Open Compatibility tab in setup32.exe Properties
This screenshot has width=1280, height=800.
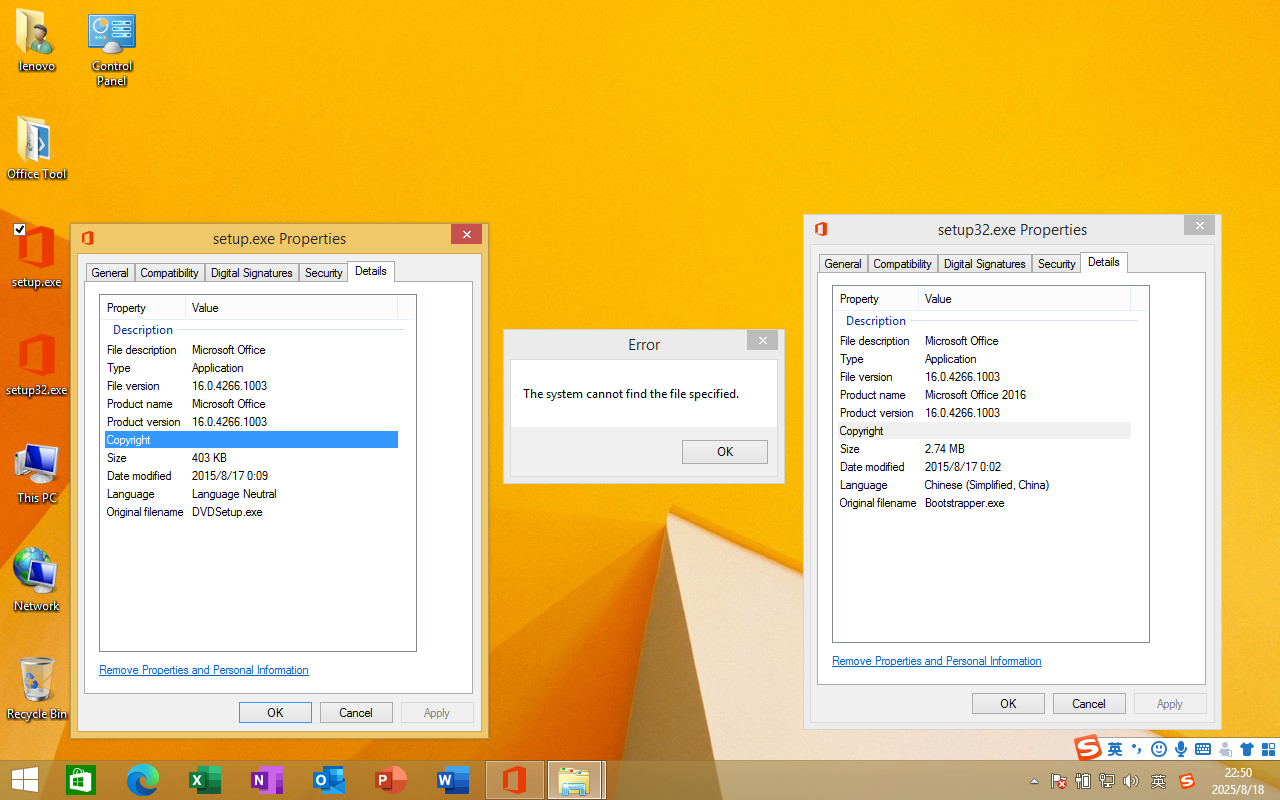[x=902, y=264]
